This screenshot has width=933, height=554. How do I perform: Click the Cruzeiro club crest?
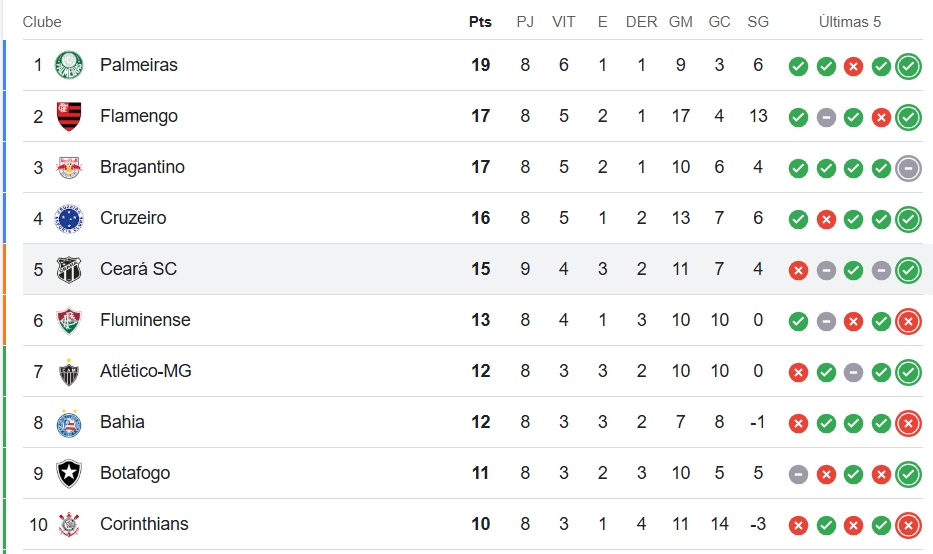[x=69, y=218]
